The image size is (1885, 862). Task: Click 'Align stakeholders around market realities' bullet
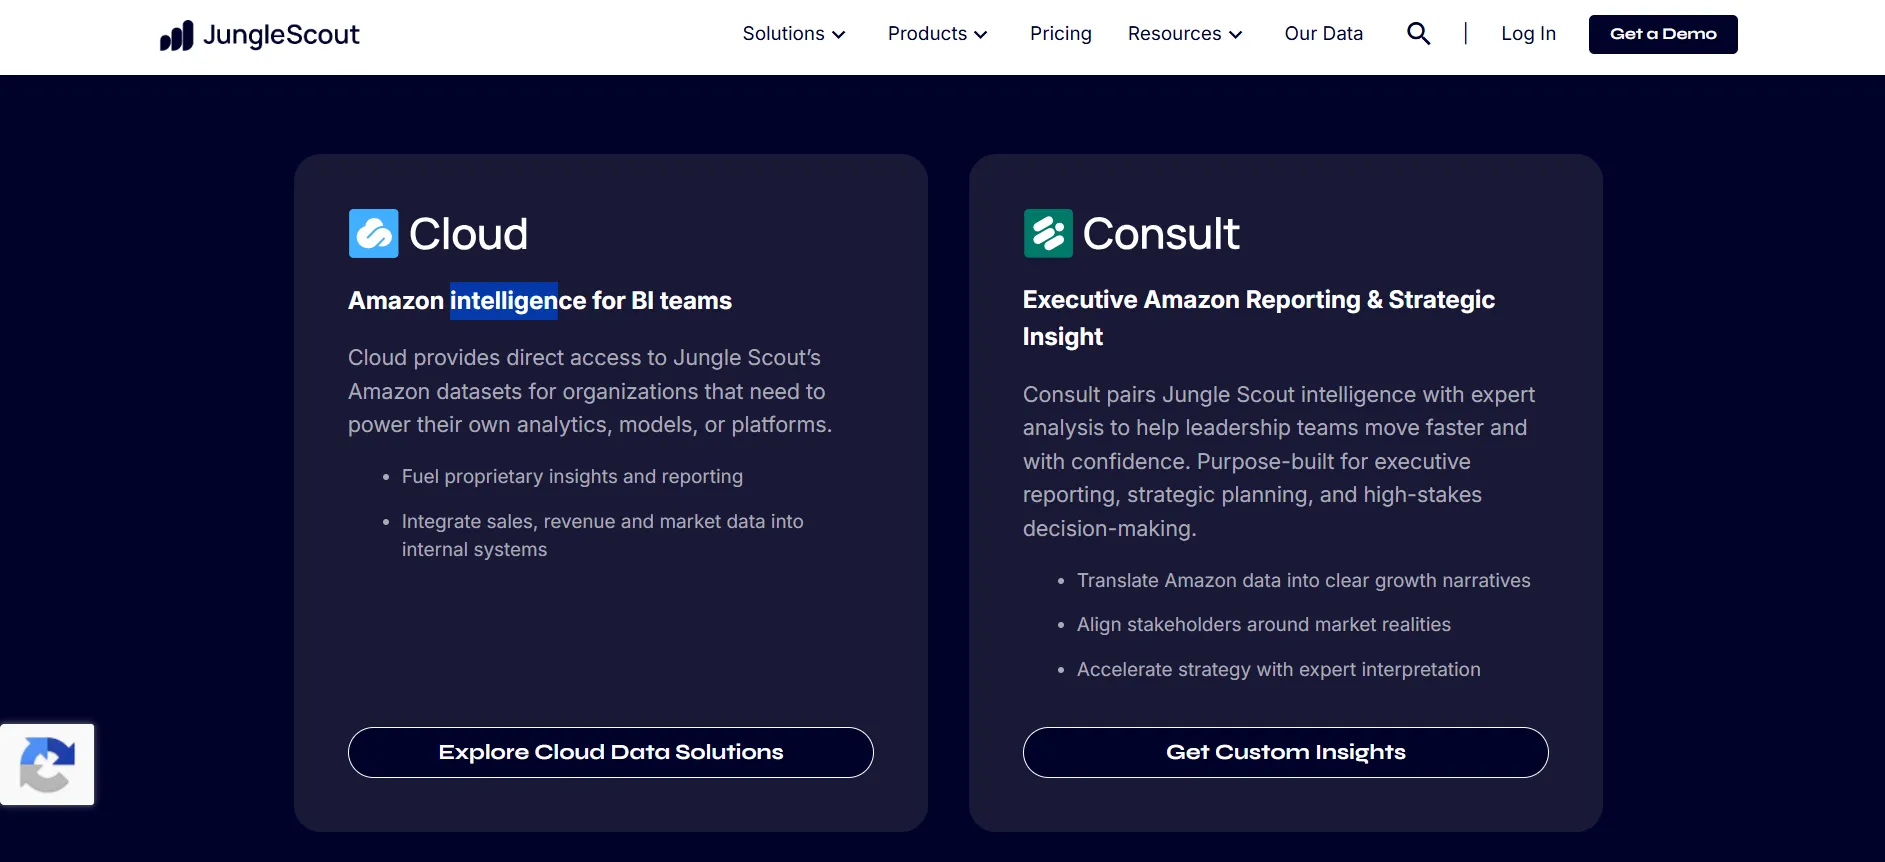pyautogui.click(x=1264, y=625)
